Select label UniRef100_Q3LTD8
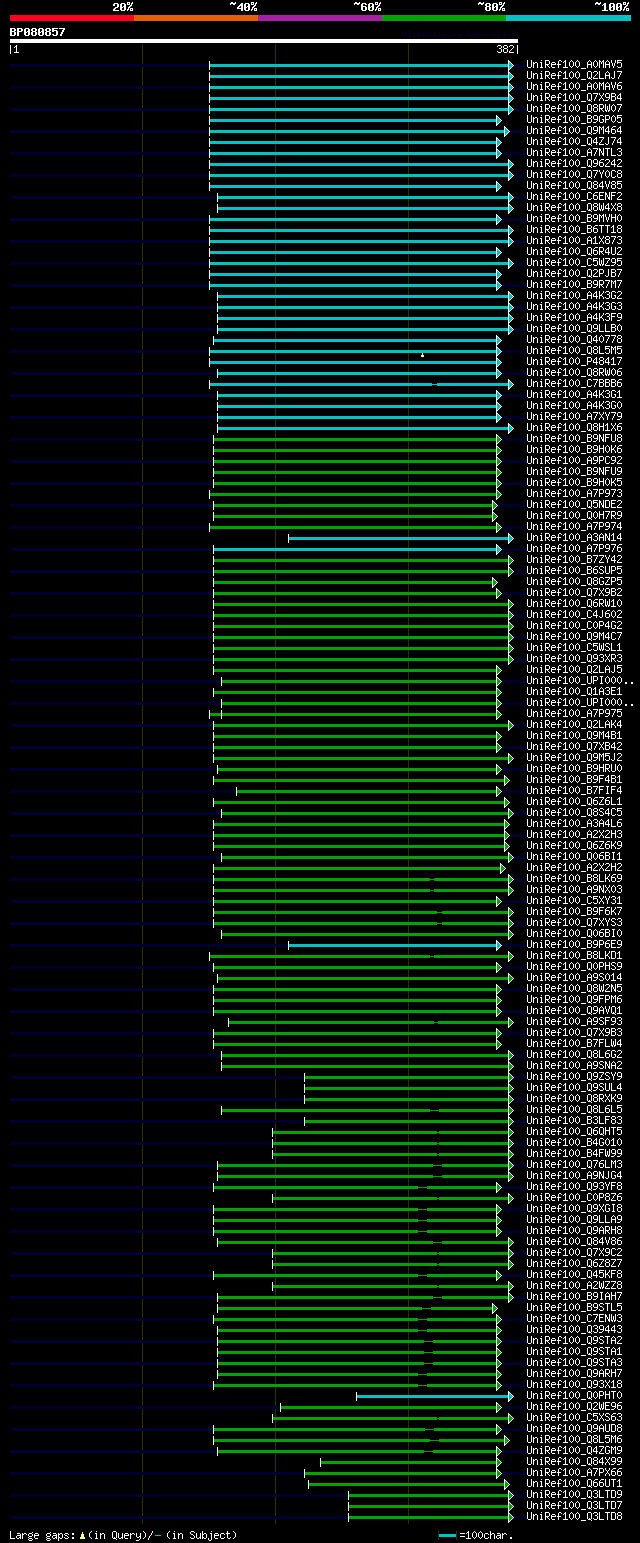The image size is (640, 1543). point(574,1516)
